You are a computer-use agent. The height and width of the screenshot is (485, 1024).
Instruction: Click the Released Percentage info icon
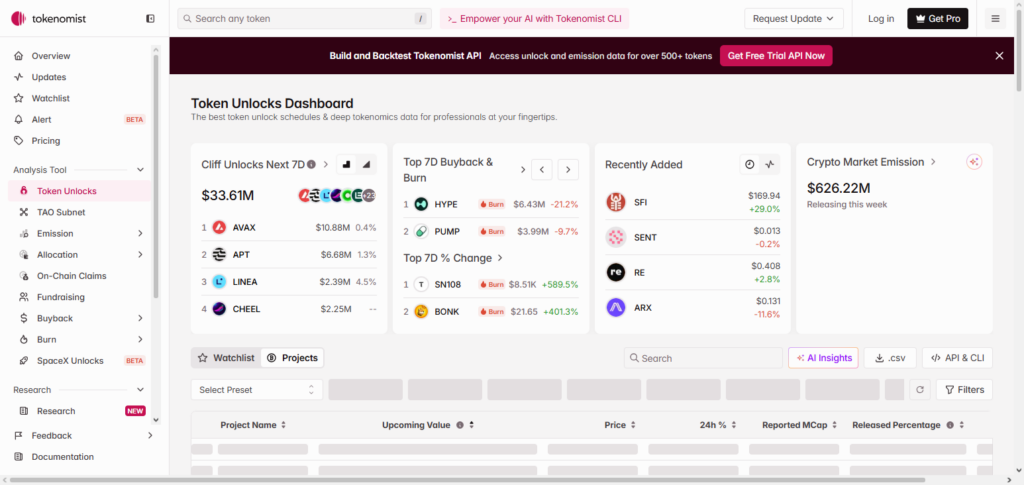950,425
